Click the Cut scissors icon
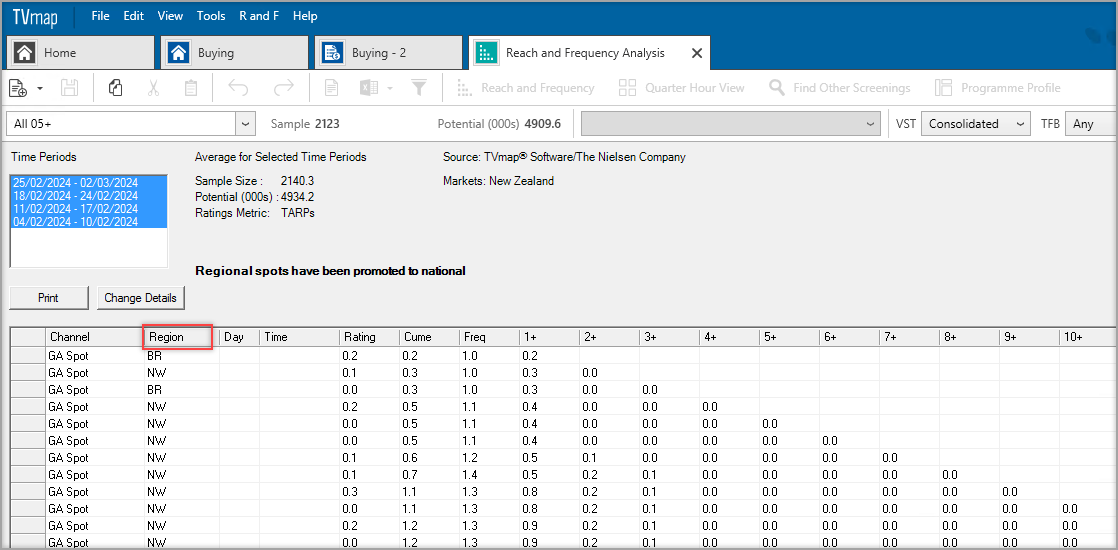The image size is (1118, 550). [153, 88]
